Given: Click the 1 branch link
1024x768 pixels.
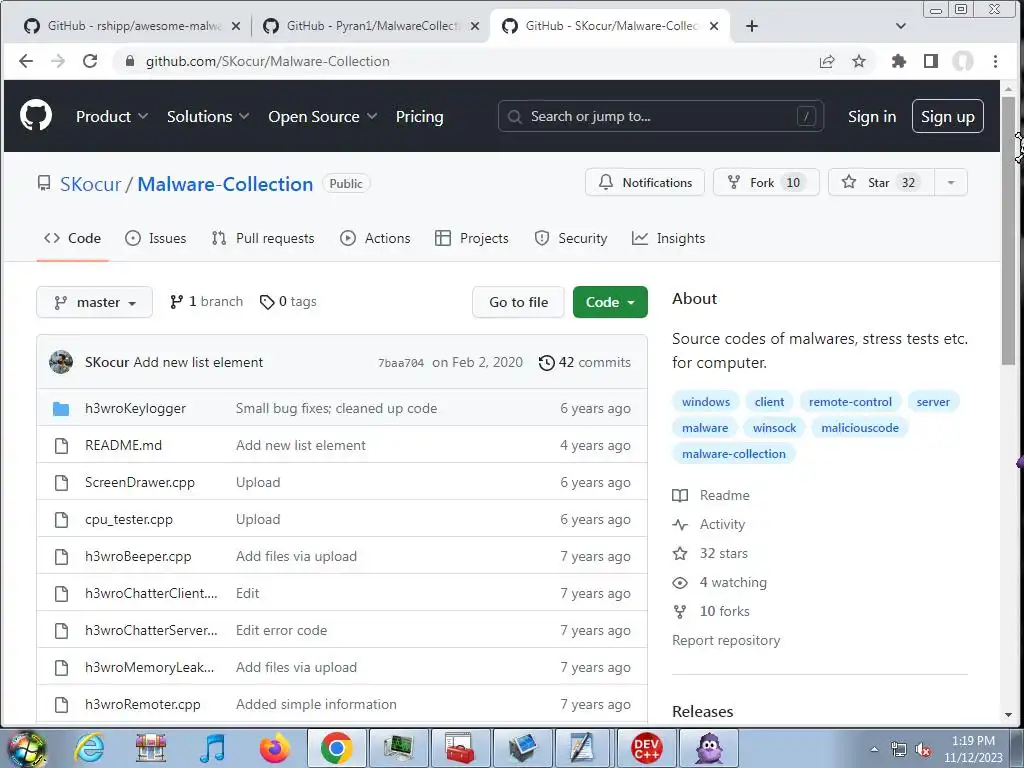Looking at the screenshot, I should (x=206, y=302).
